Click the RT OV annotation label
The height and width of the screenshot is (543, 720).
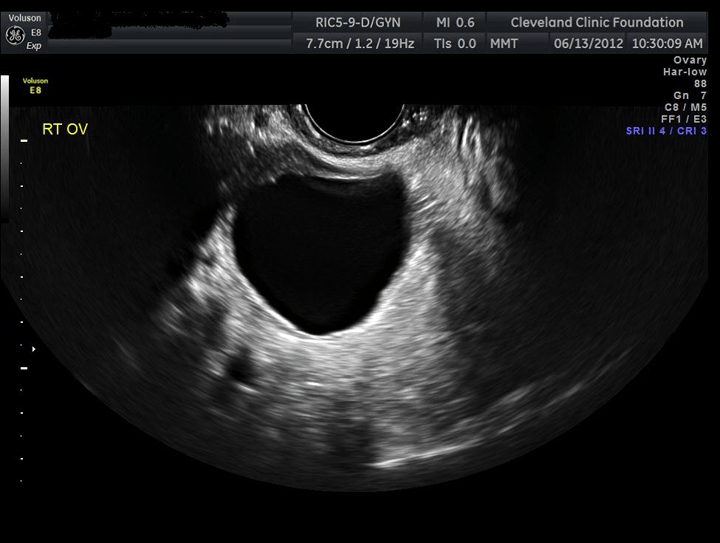[65, 129]
